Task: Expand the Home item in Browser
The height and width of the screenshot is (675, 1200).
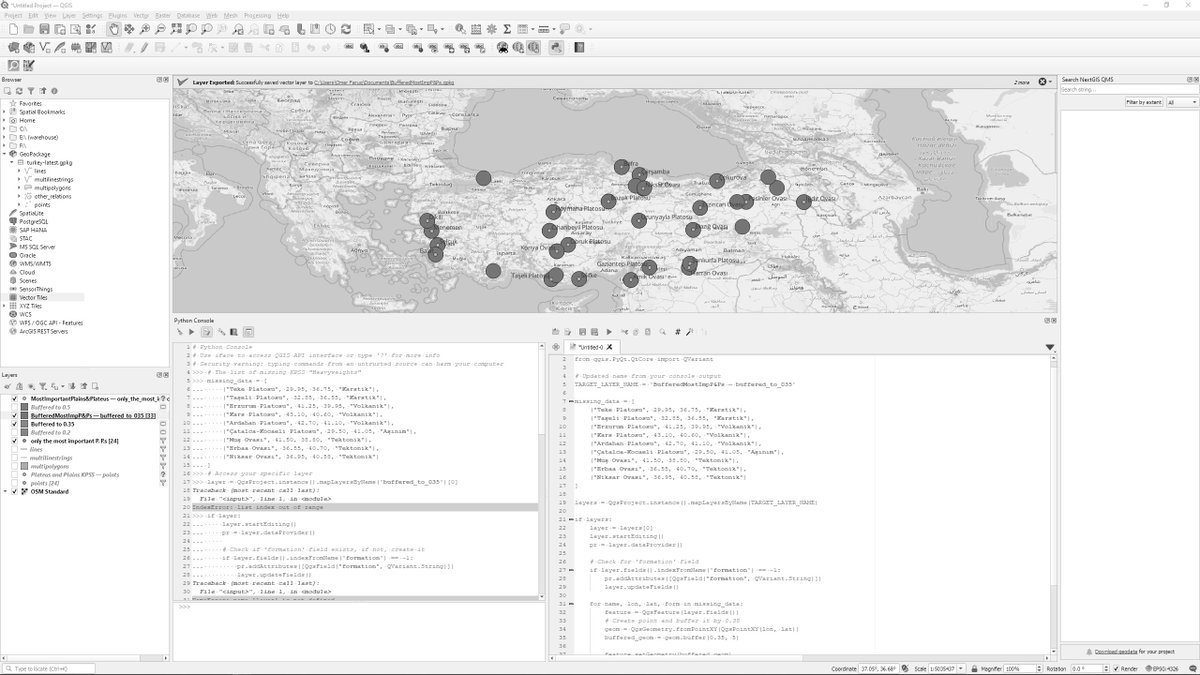Action: (x=4, y=120)
